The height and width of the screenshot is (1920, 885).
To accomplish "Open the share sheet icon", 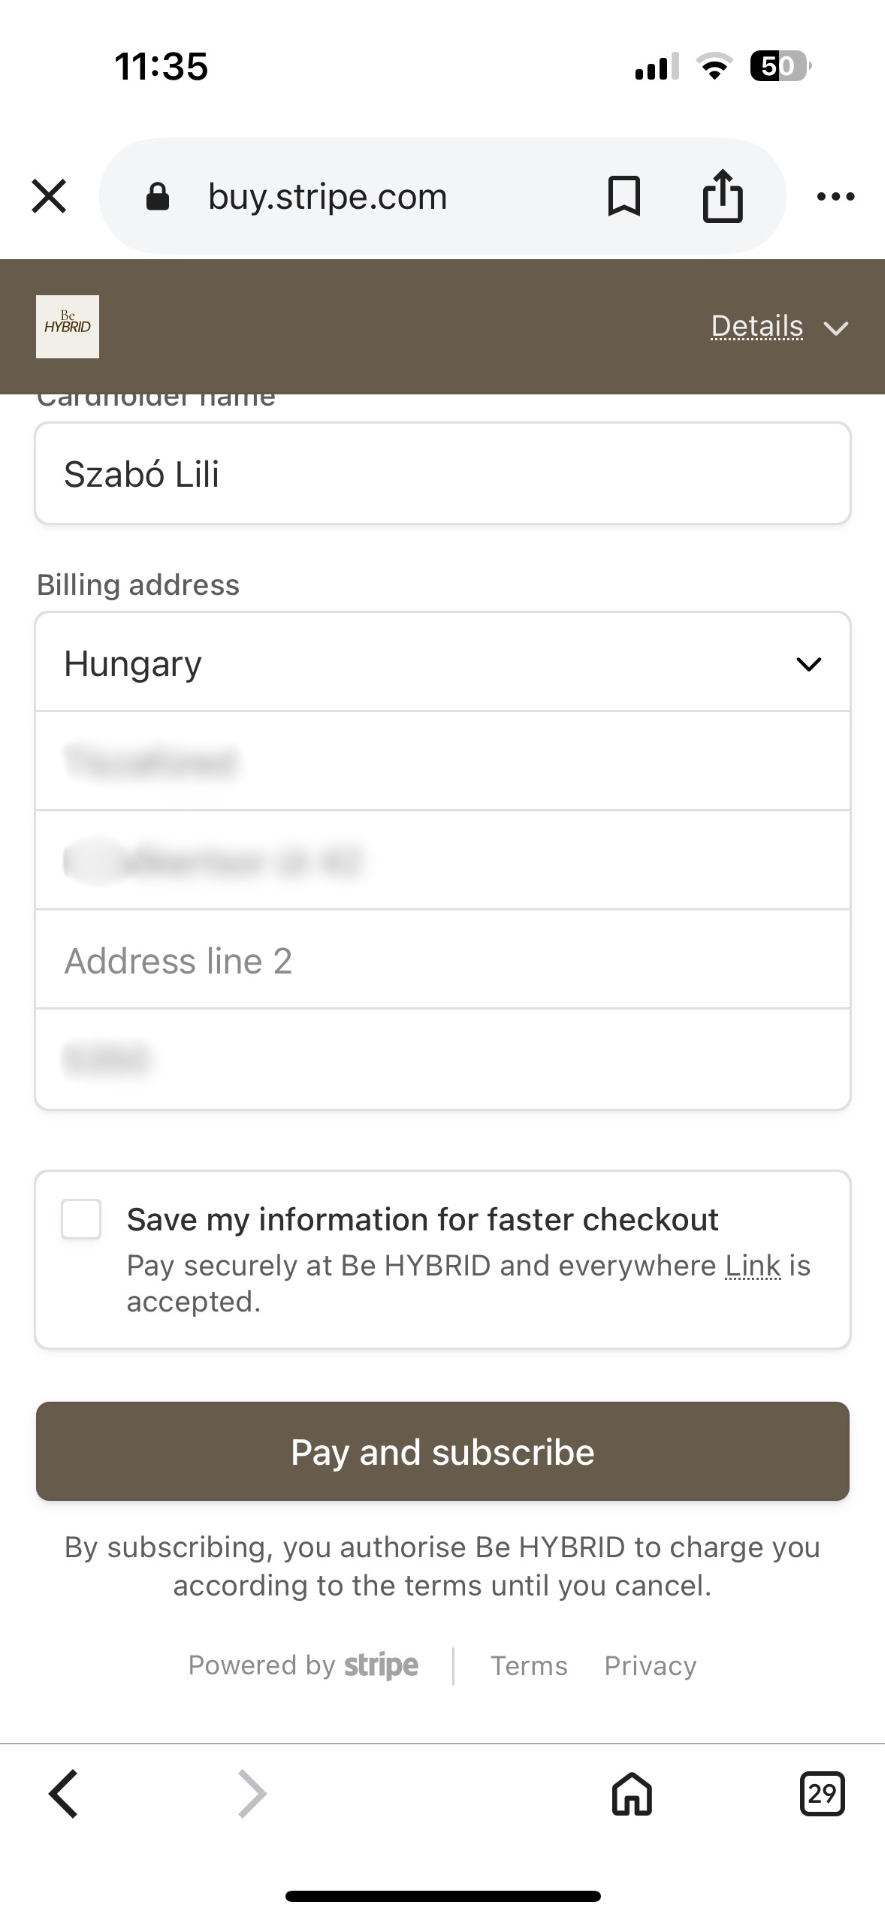I will tap(722, 196).
